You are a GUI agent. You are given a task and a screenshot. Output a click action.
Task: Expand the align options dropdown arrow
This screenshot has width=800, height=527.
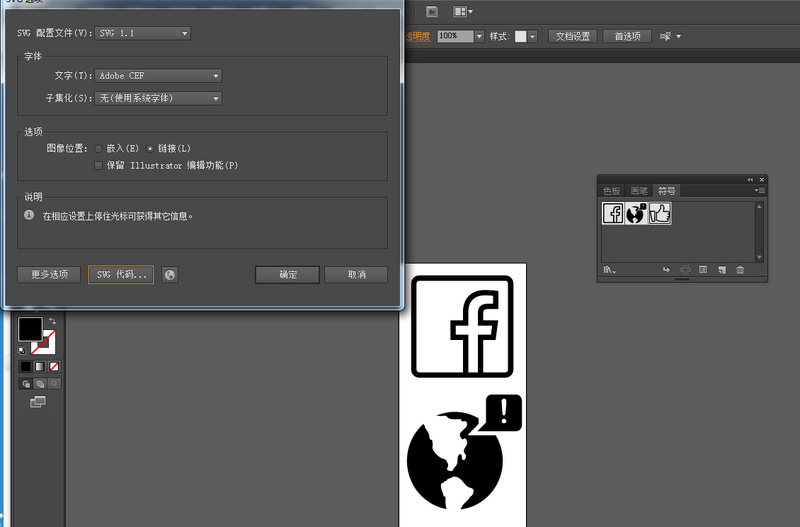coord(679,36)
